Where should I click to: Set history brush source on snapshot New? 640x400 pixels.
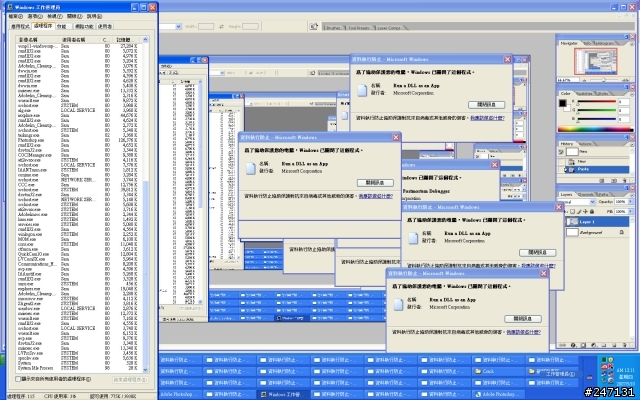click(x=561, y=152)
